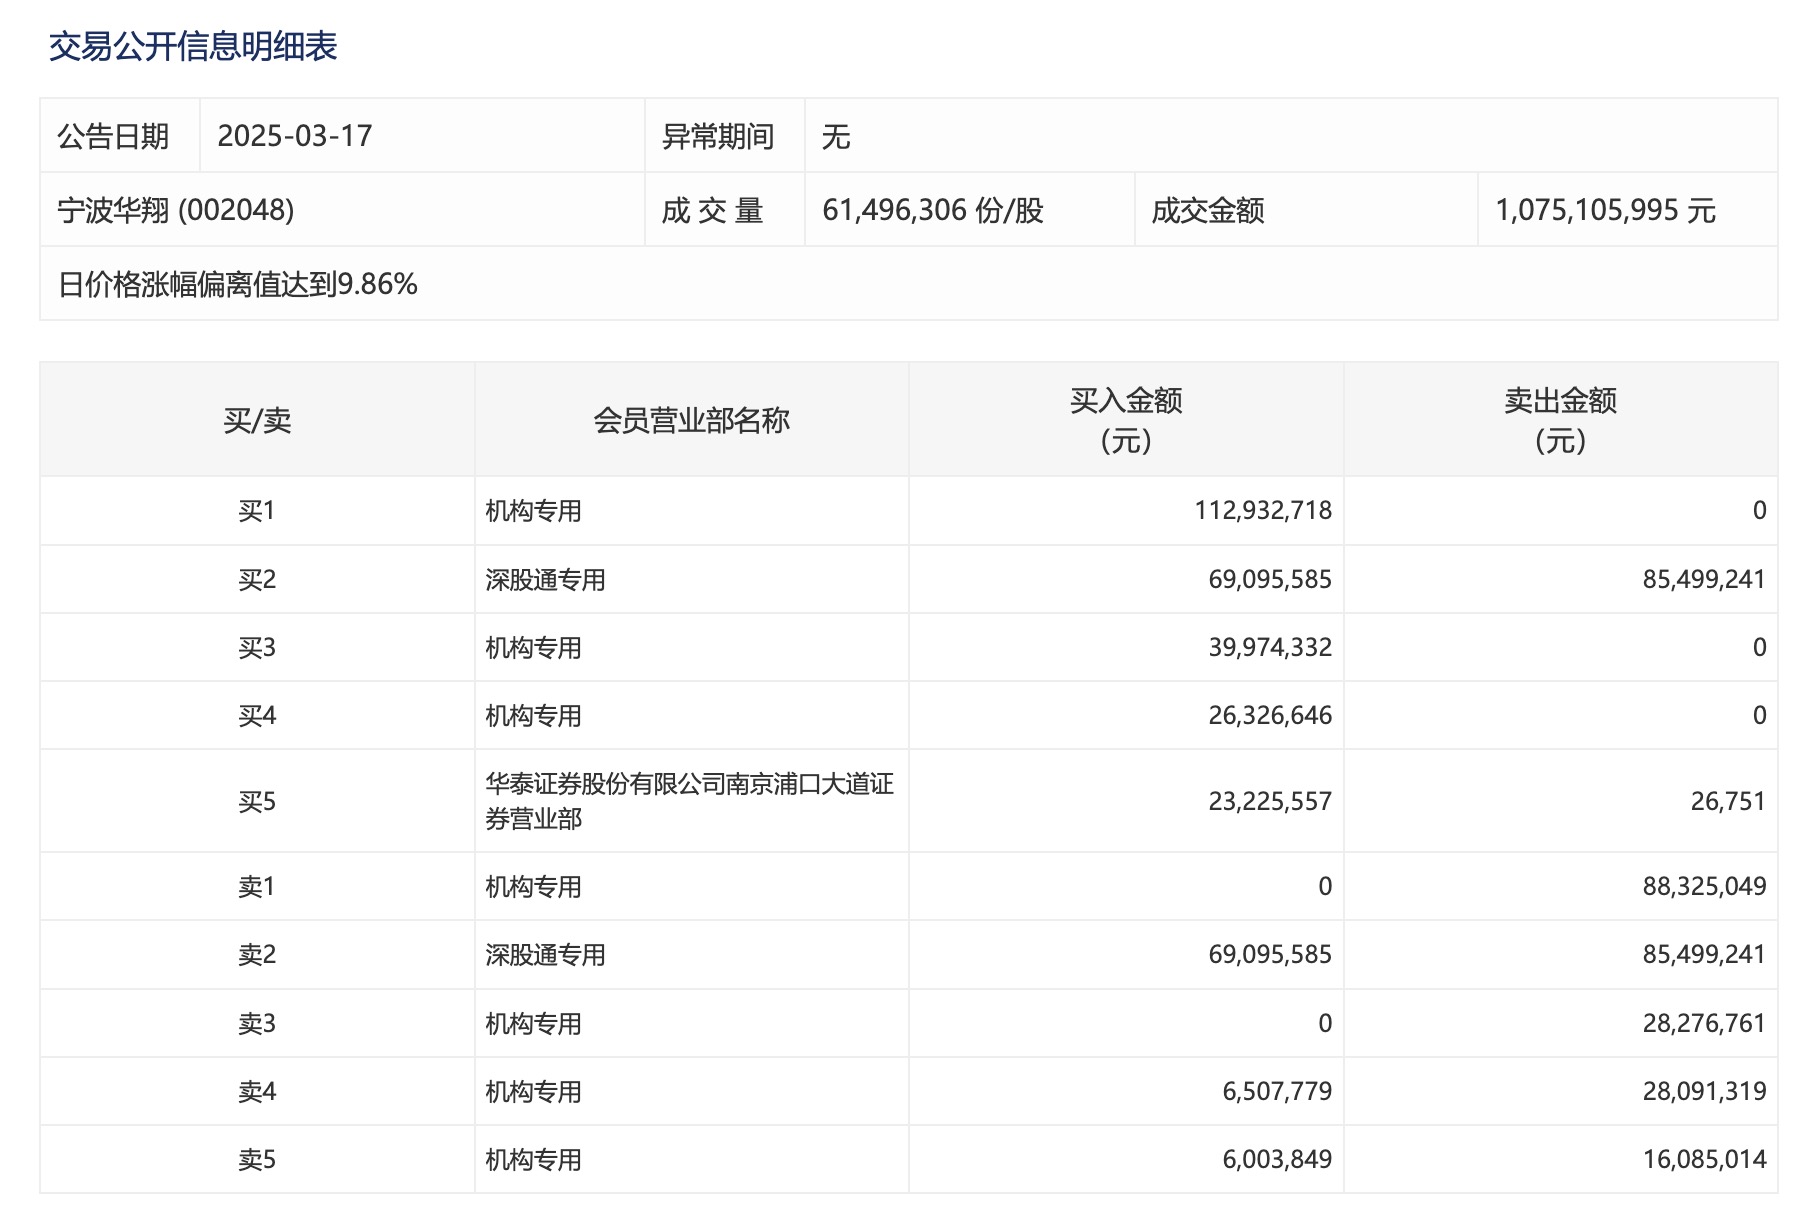Select sell amount 26,751 in 买5 row
1816x1222 pixels.
click(x=1728, y=801)
